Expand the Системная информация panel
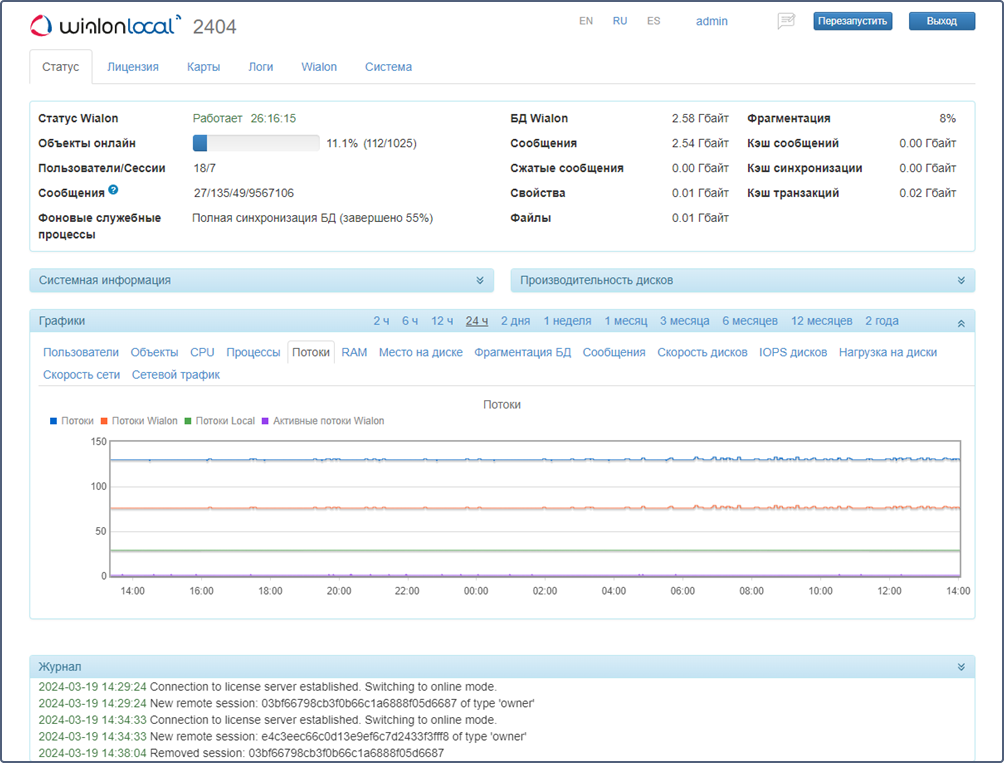The height and width of the screenshot is (763, 1004). (480, 281)
